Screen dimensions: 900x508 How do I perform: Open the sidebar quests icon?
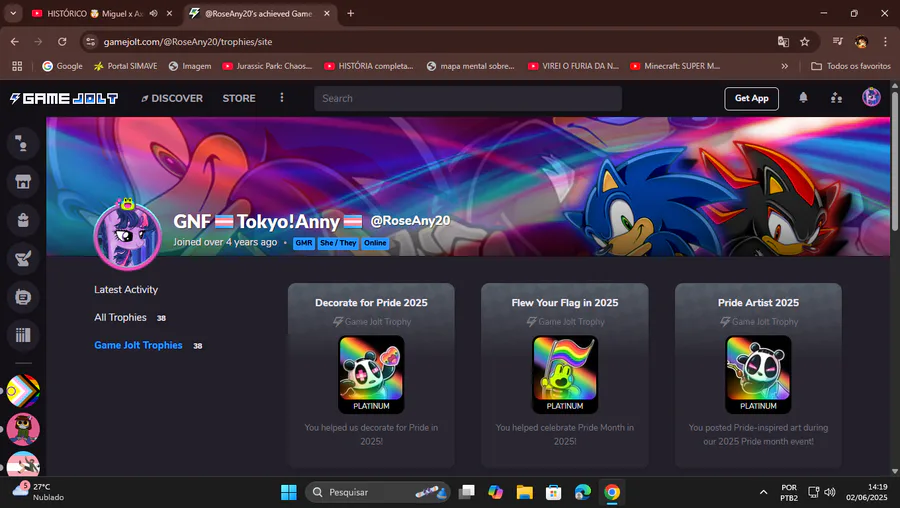coord(23,259)
